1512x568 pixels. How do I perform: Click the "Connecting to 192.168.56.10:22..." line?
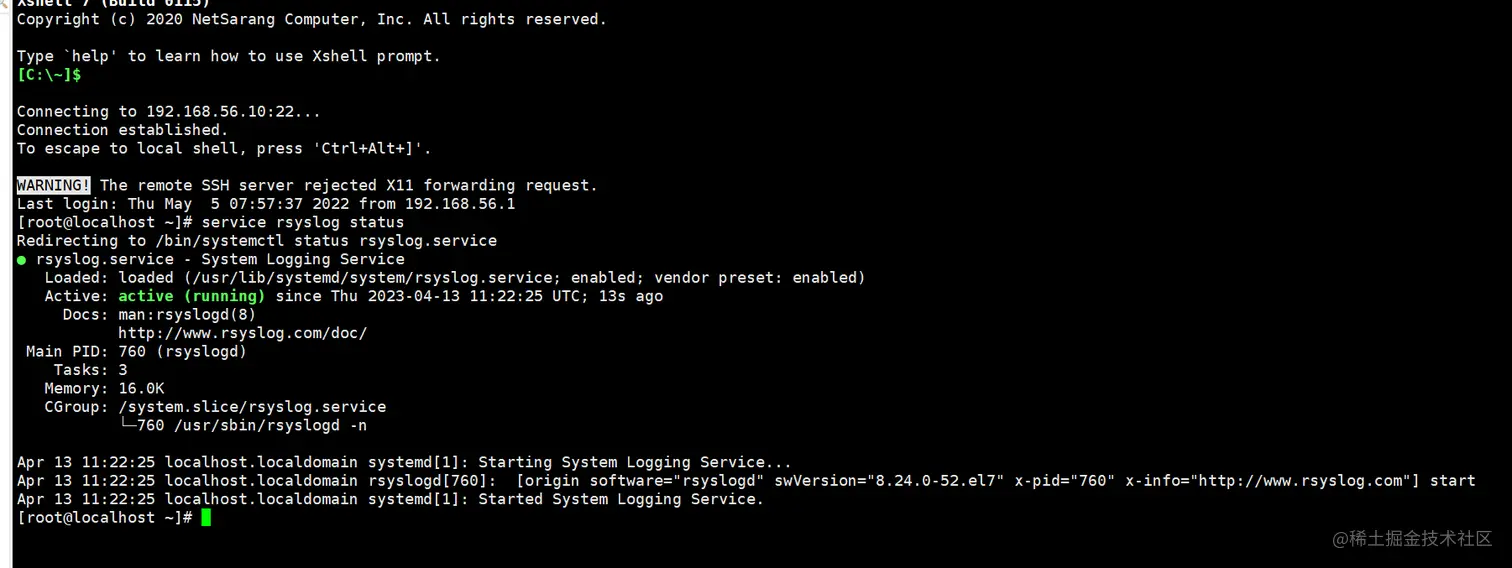(168, 111)
